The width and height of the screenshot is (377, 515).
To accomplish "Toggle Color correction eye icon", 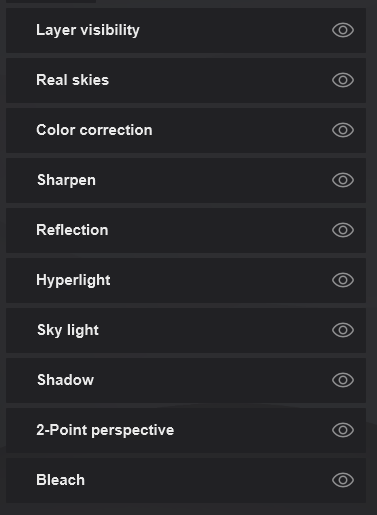I will [343, 130].
